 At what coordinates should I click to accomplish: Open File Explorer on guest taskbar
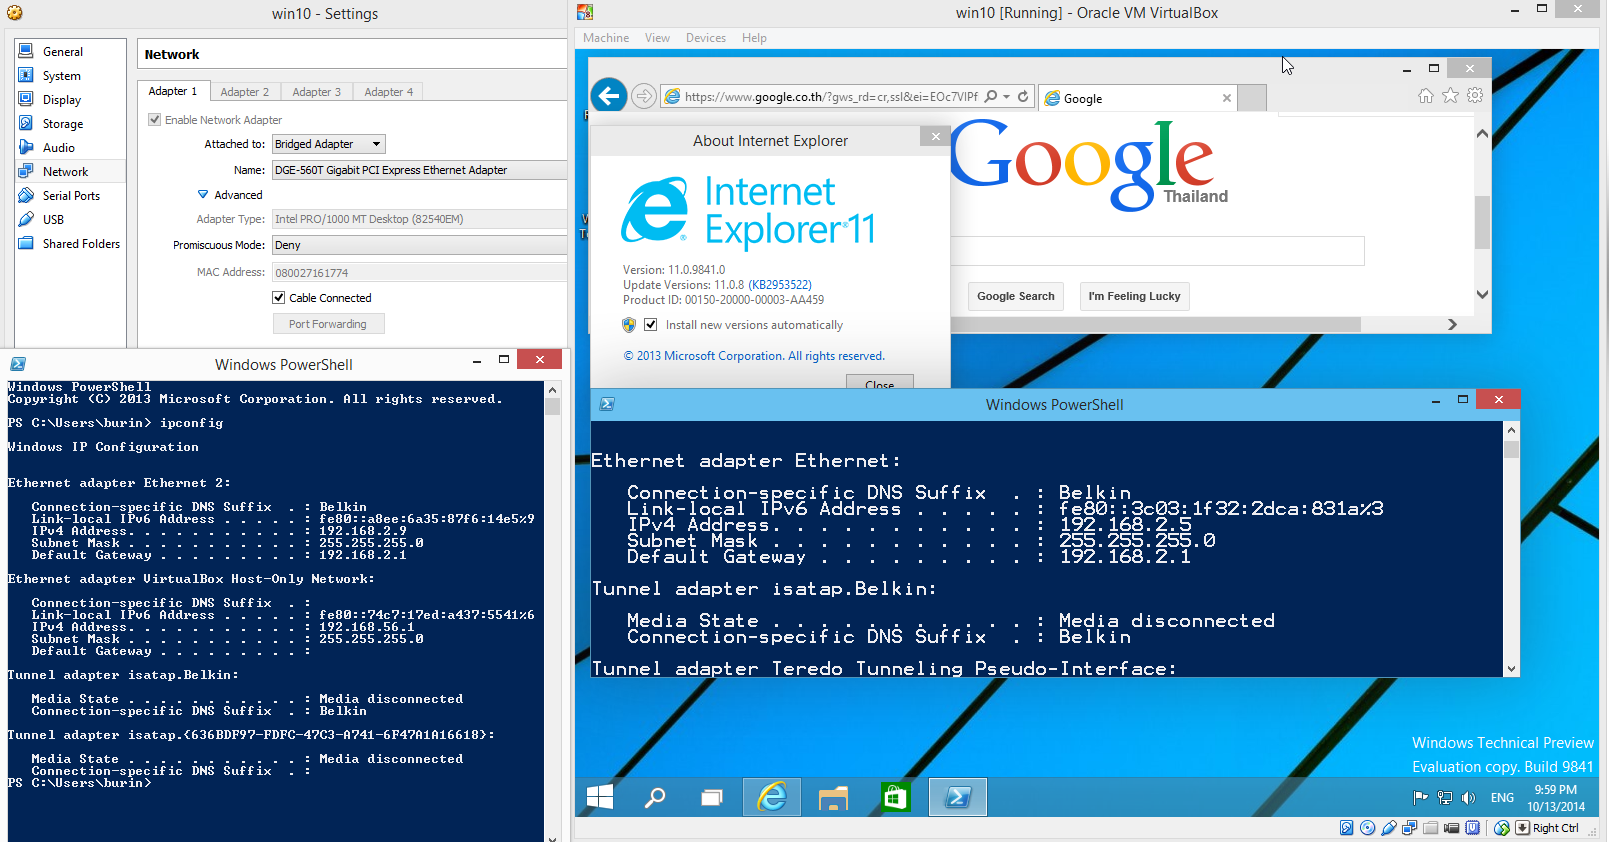833,797
